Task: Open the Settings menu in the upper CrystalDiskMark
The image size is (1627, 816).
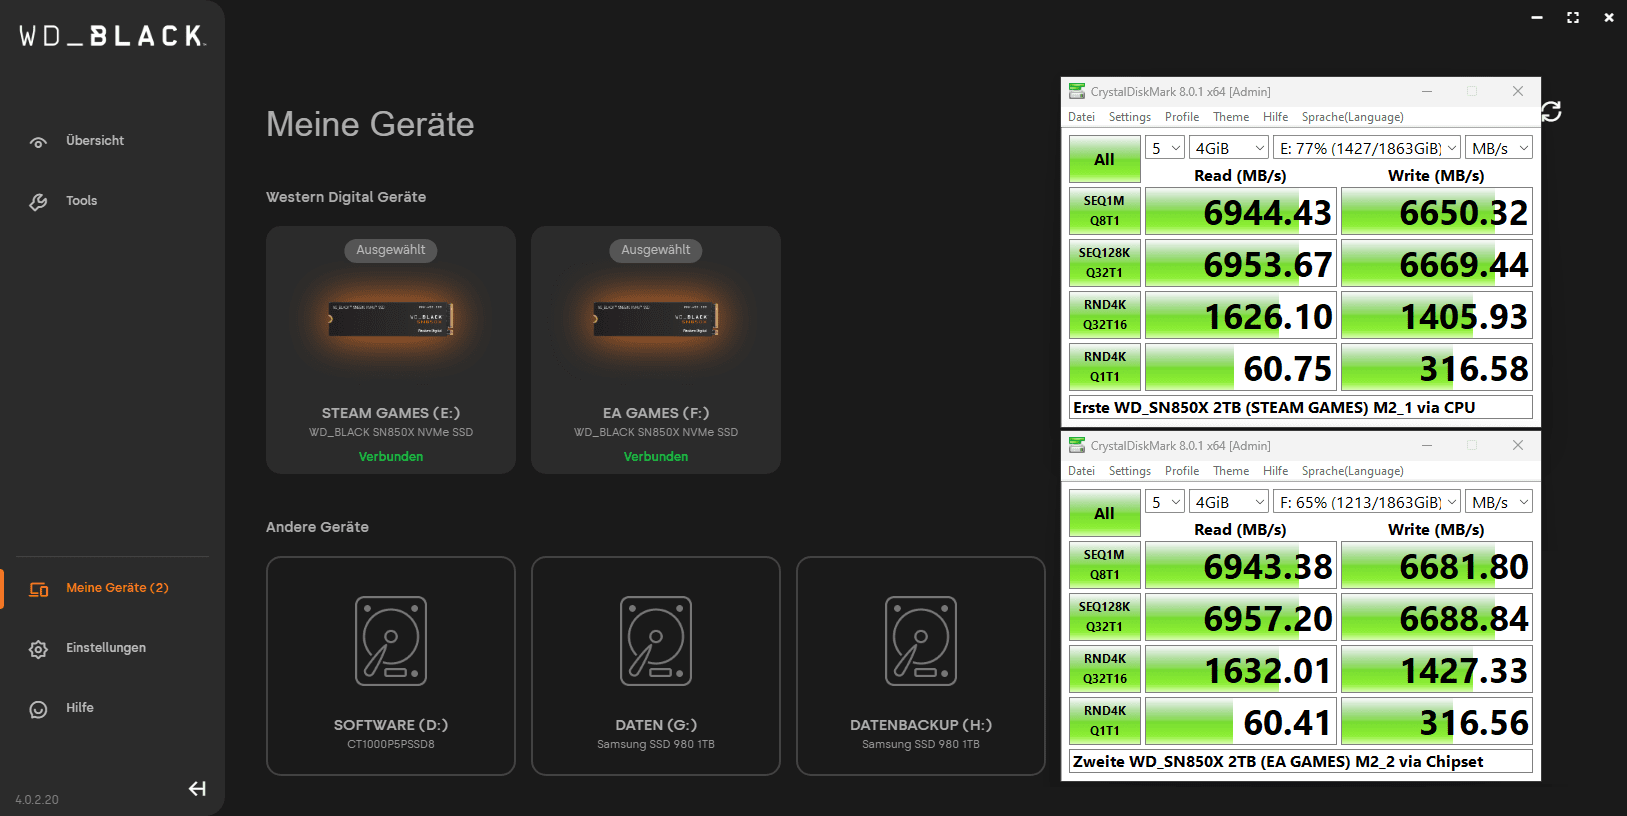Action: [x=1130, y=117]
